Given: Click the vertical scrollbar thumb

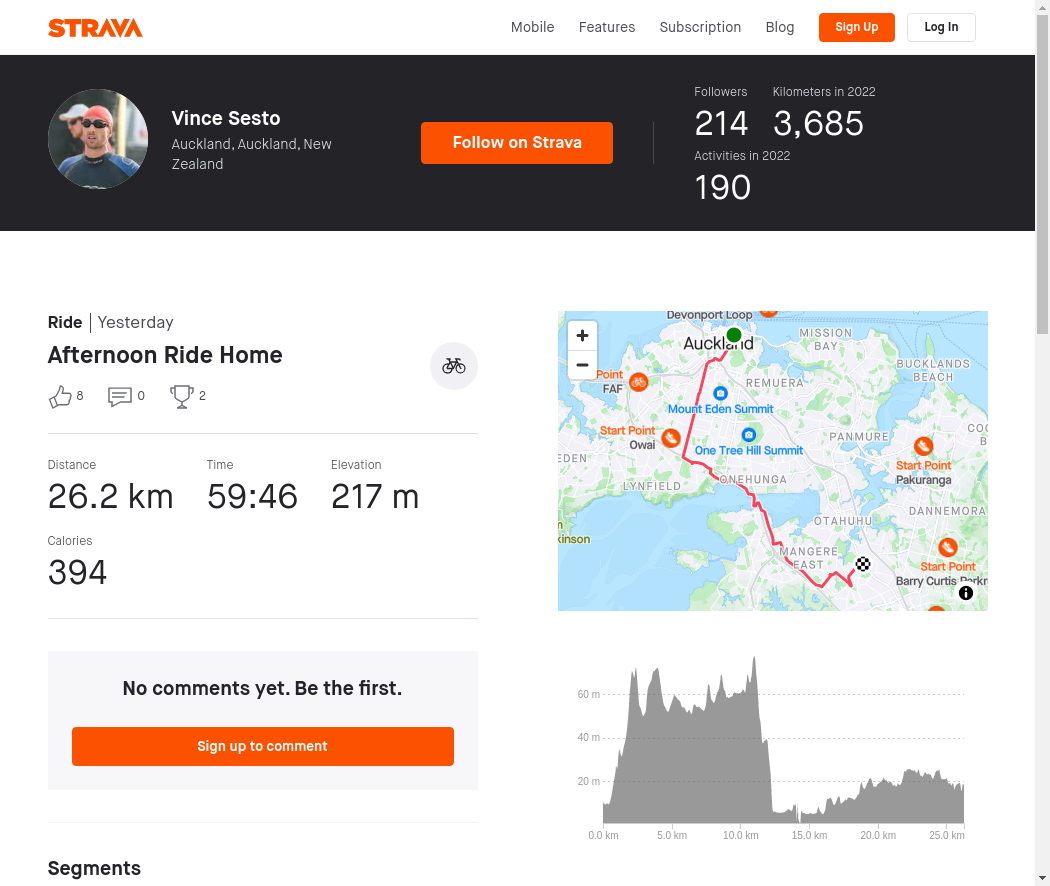Looking at the screenshot, I should (x=1043, y=174).
